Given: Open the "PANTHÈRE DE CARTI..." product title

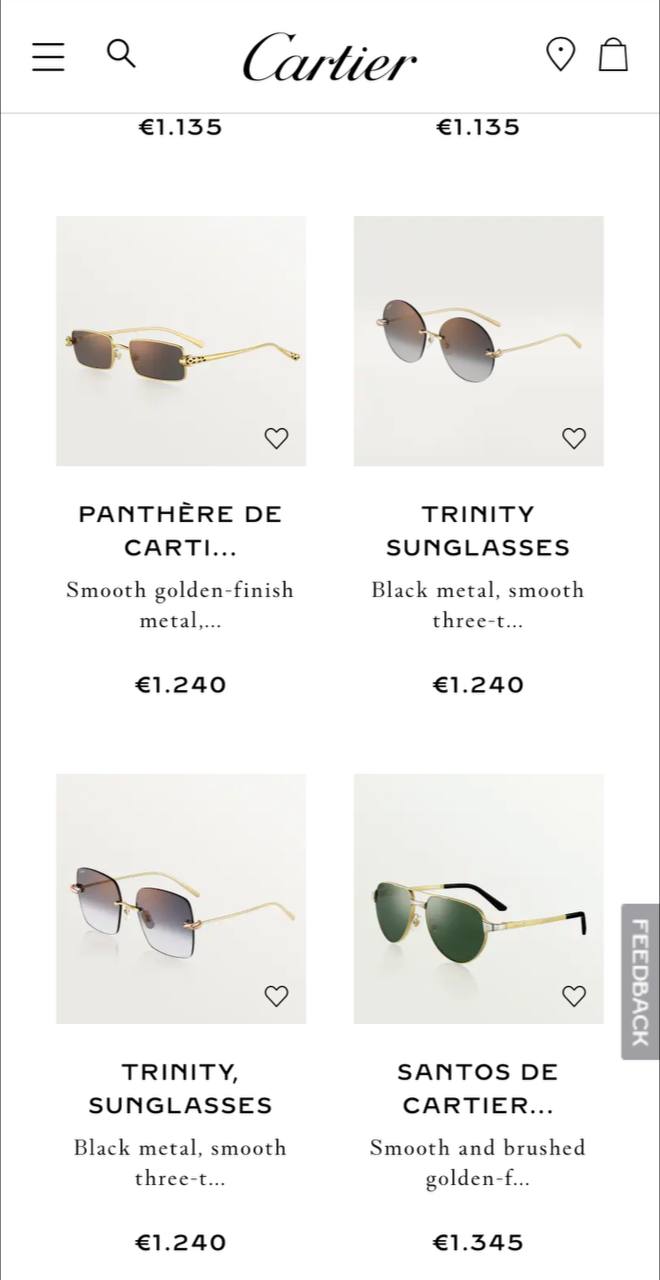Looking at the screenshot, I should pyautogui.click(x=181, y=531).
